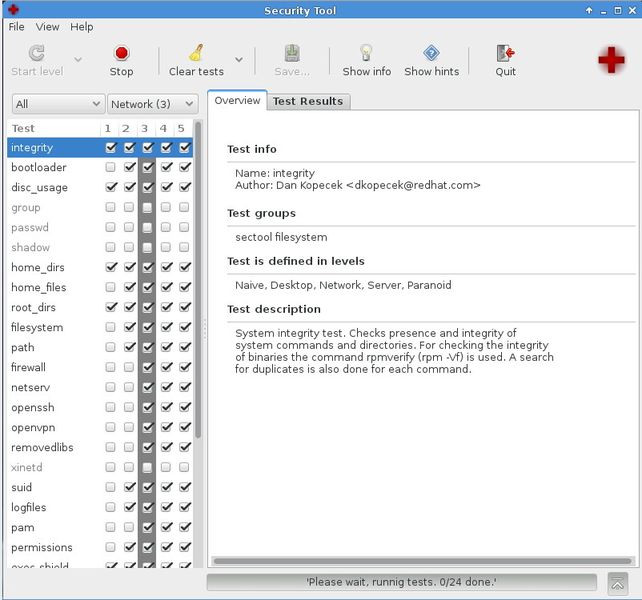642x600 pixels.
Task: Open the Clear tests dropdown arrow
Action: 239,60
